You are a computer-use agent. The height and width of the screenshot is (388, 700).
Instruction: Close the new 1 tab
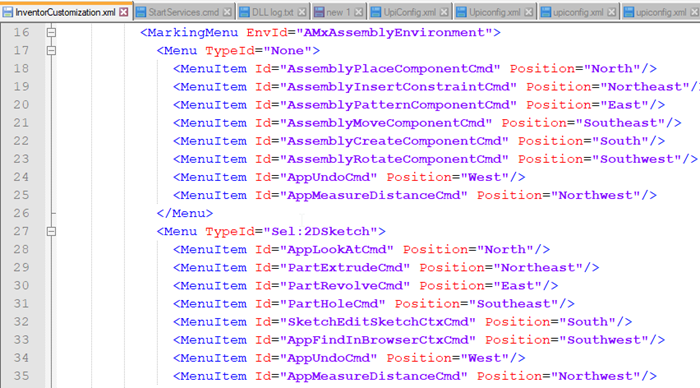pos(358,12)
